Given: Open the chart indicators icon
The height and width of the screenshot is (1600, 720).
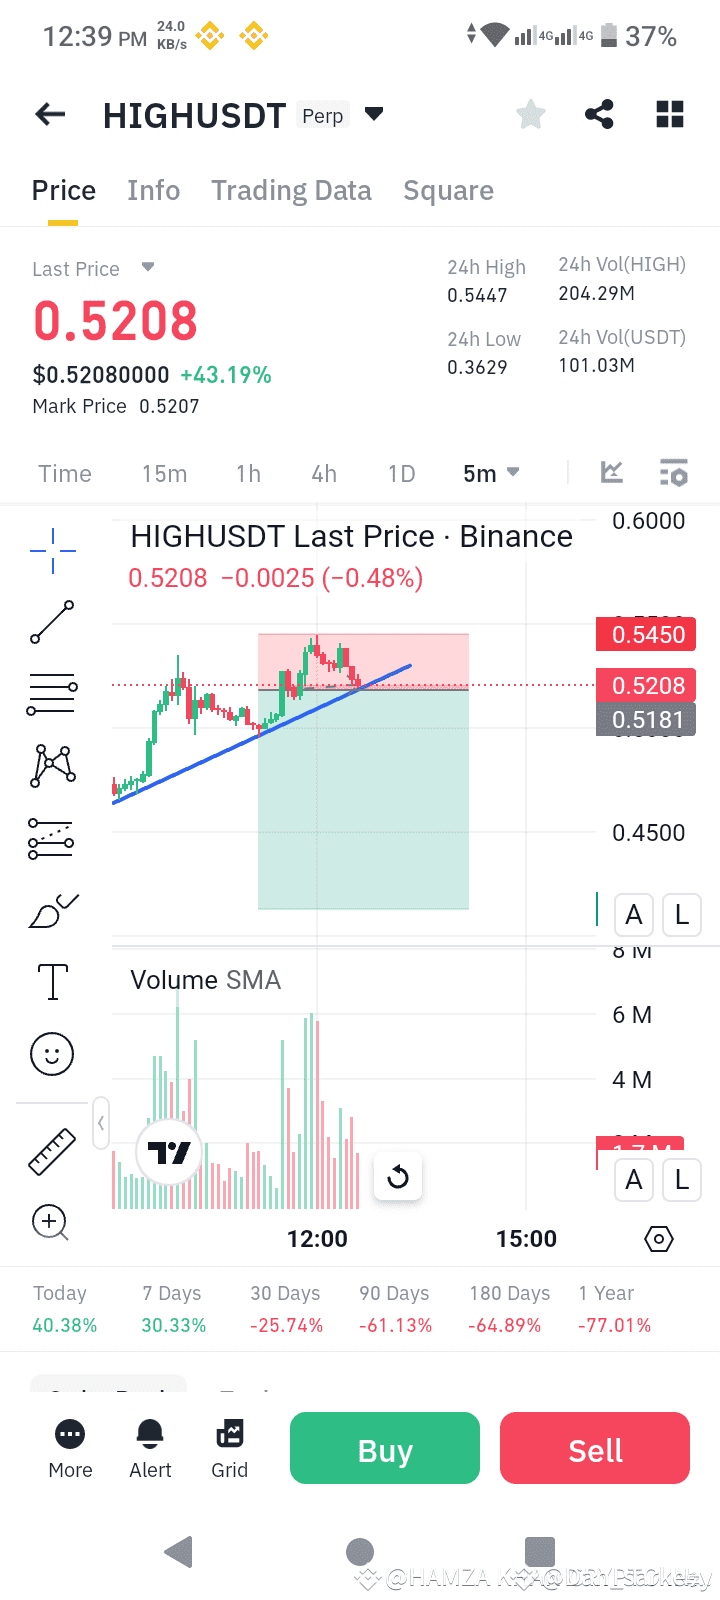Looking at the screenshot, I should click(x=612, y=472).
